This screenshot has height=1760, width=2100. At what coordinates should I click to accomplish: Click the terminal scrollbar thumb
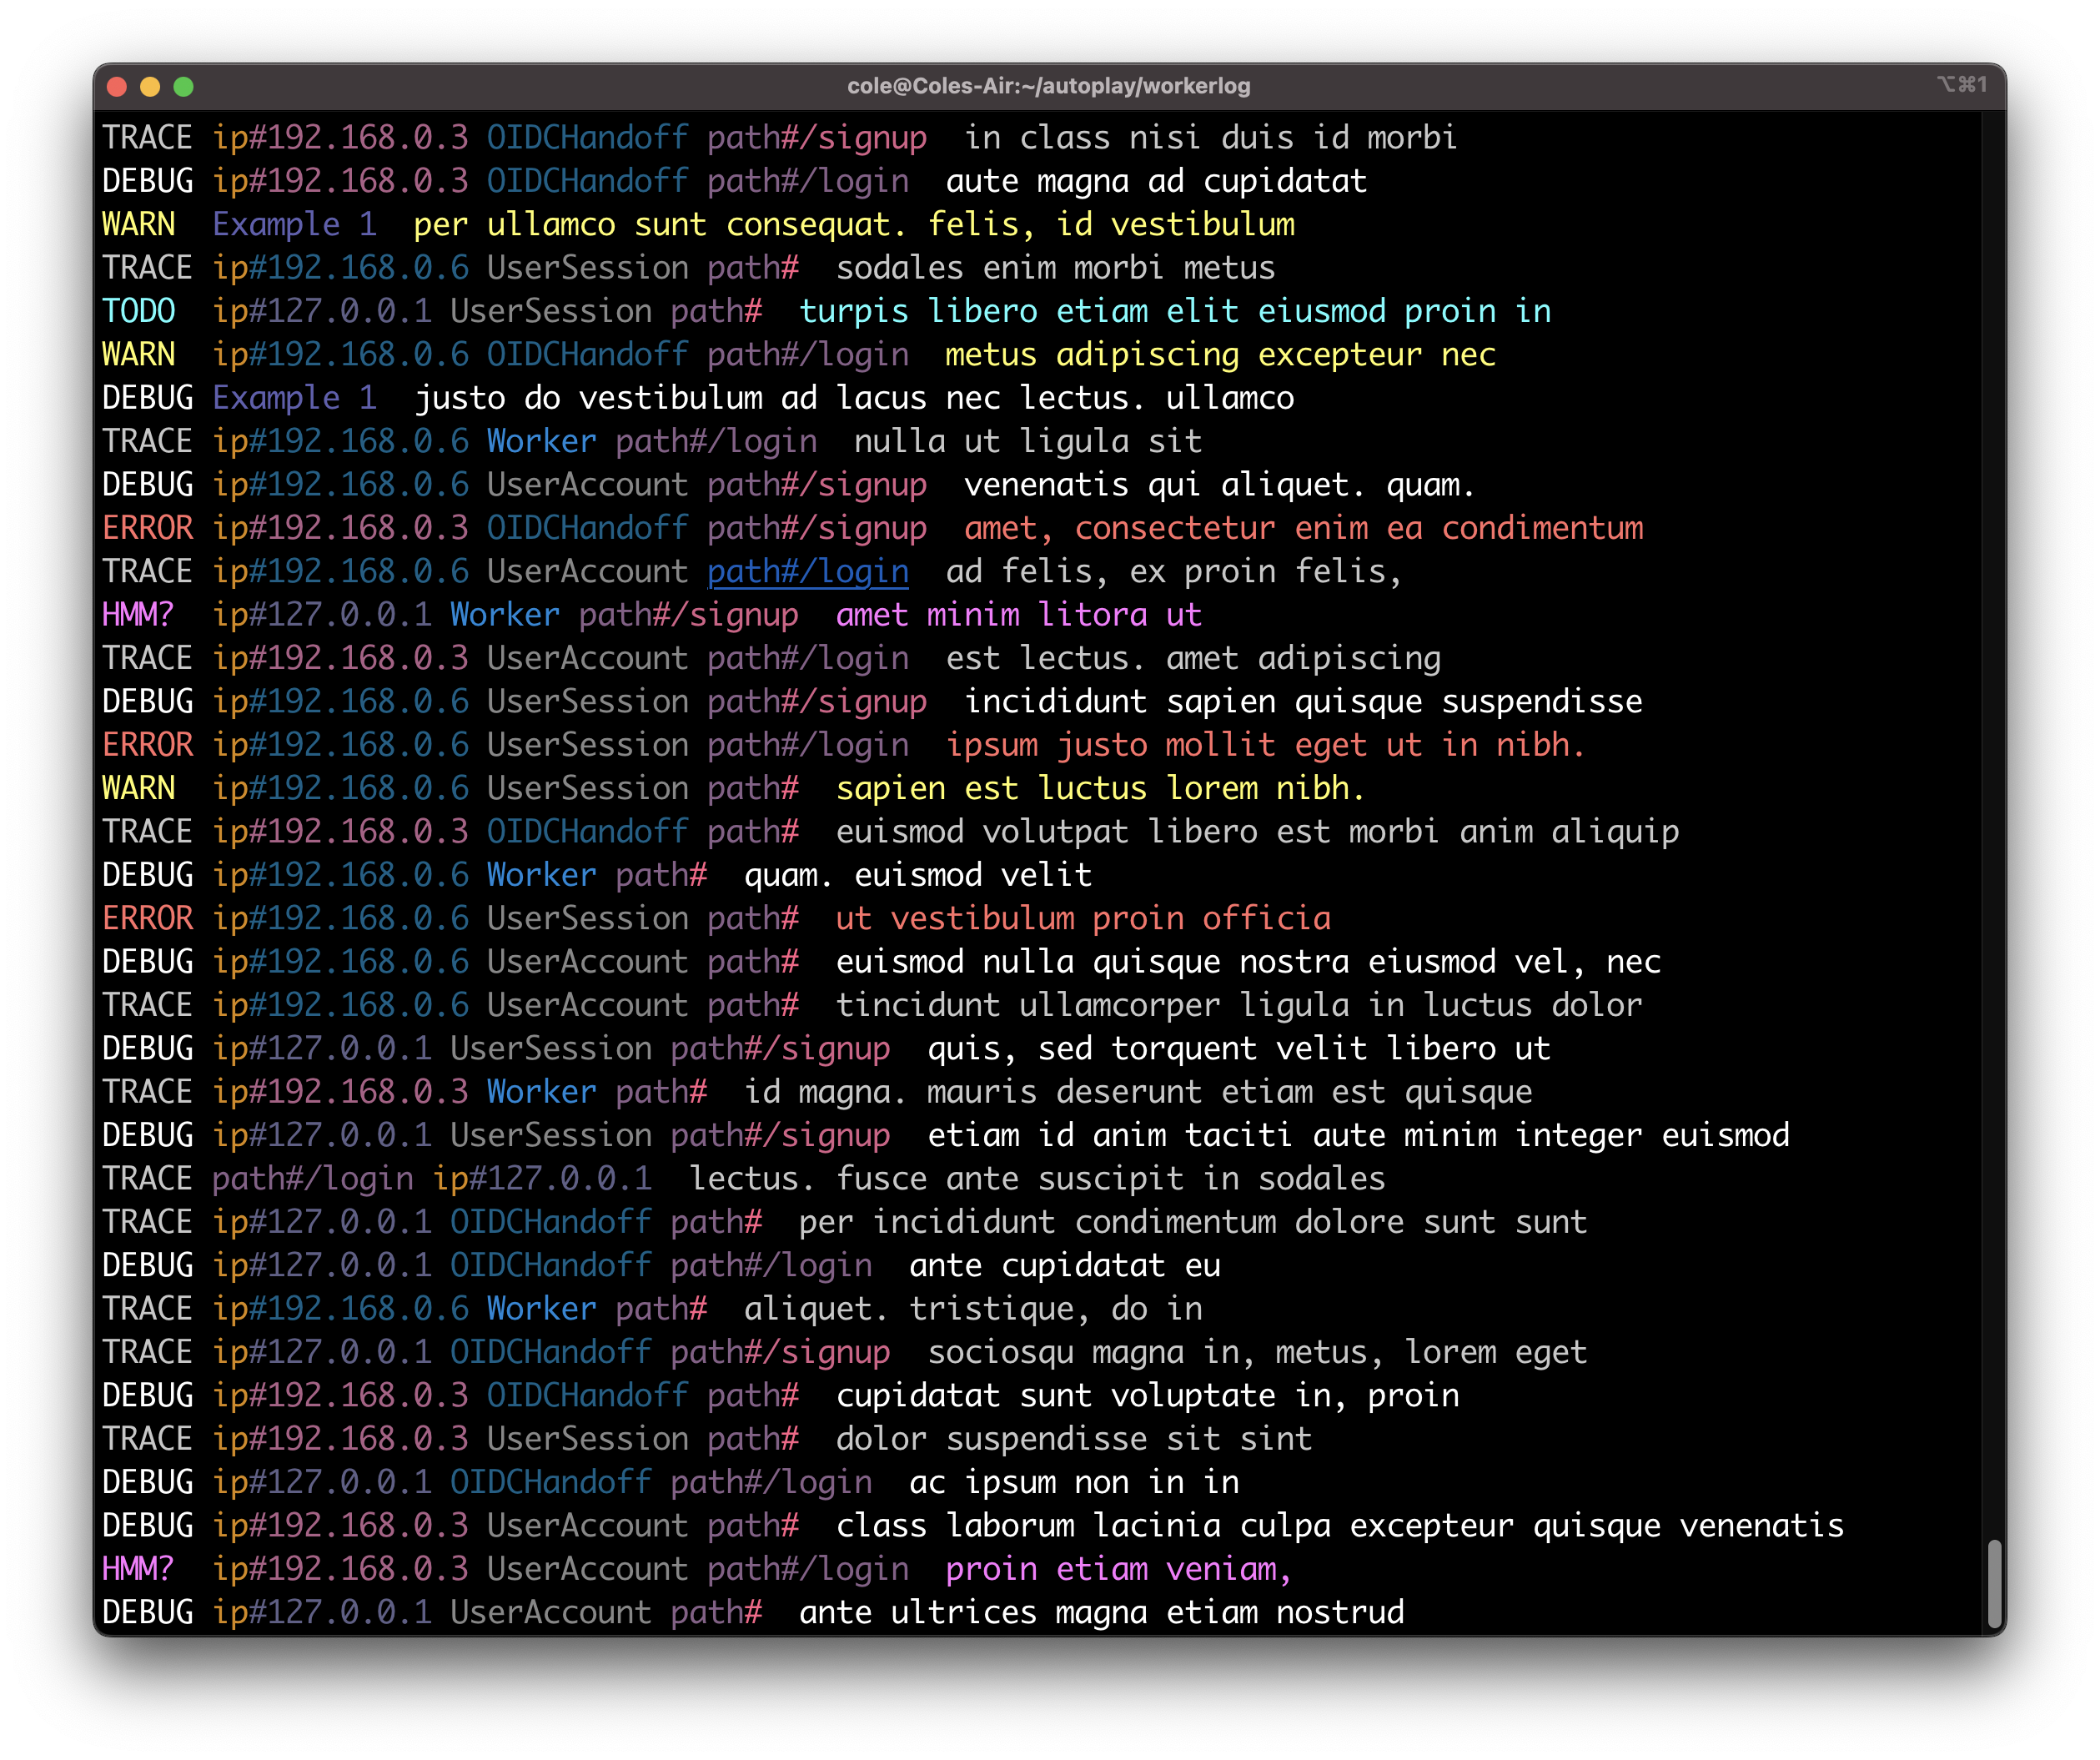(x=1994, y=1583)
